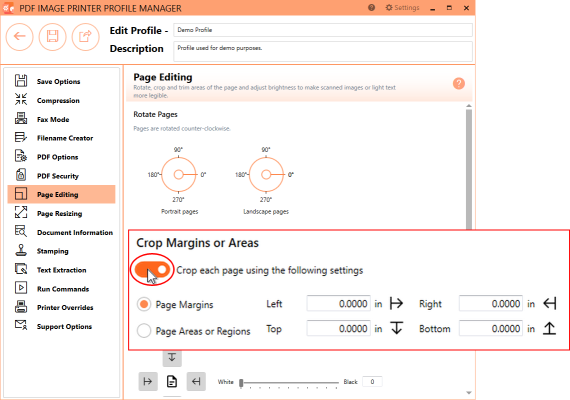Open Save Options section
Viewport: 570px width, 400px height.
point(61,81)
